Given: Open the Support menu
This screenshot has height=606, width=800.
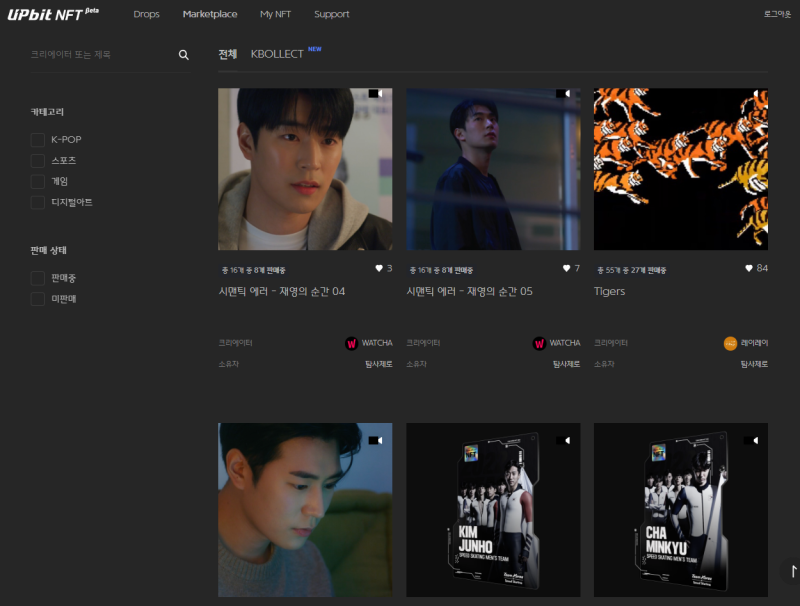Looking at the screenshot, I should pos(332,14).
